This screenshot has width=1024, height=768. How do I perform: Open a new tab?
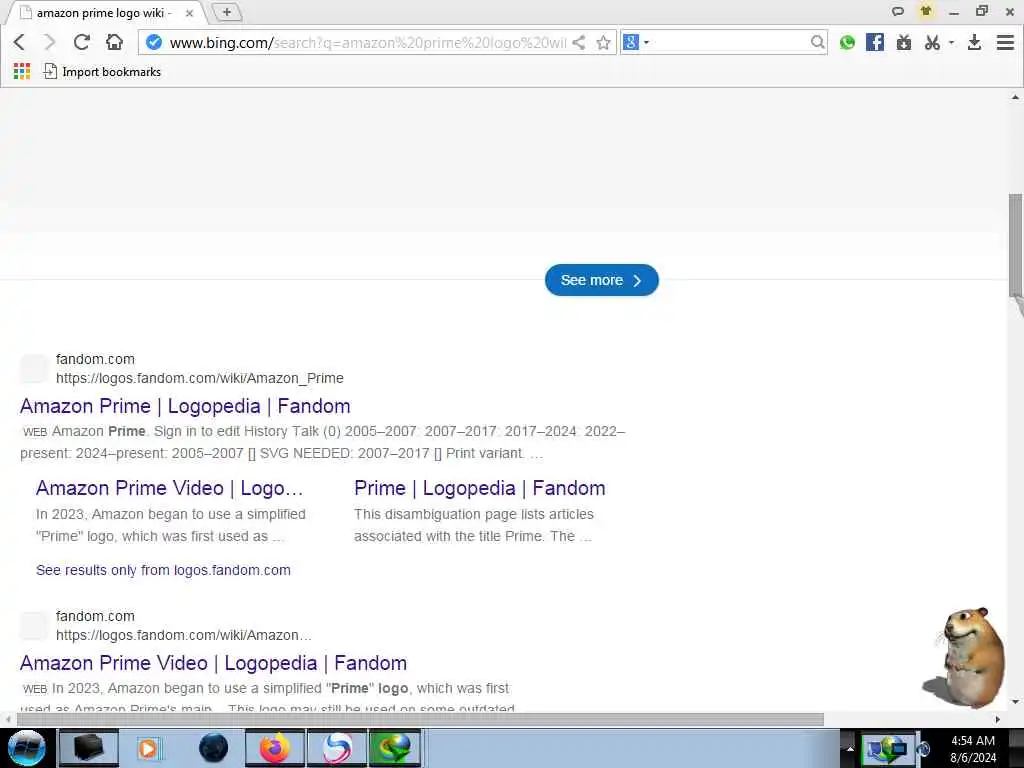(227, 12)
